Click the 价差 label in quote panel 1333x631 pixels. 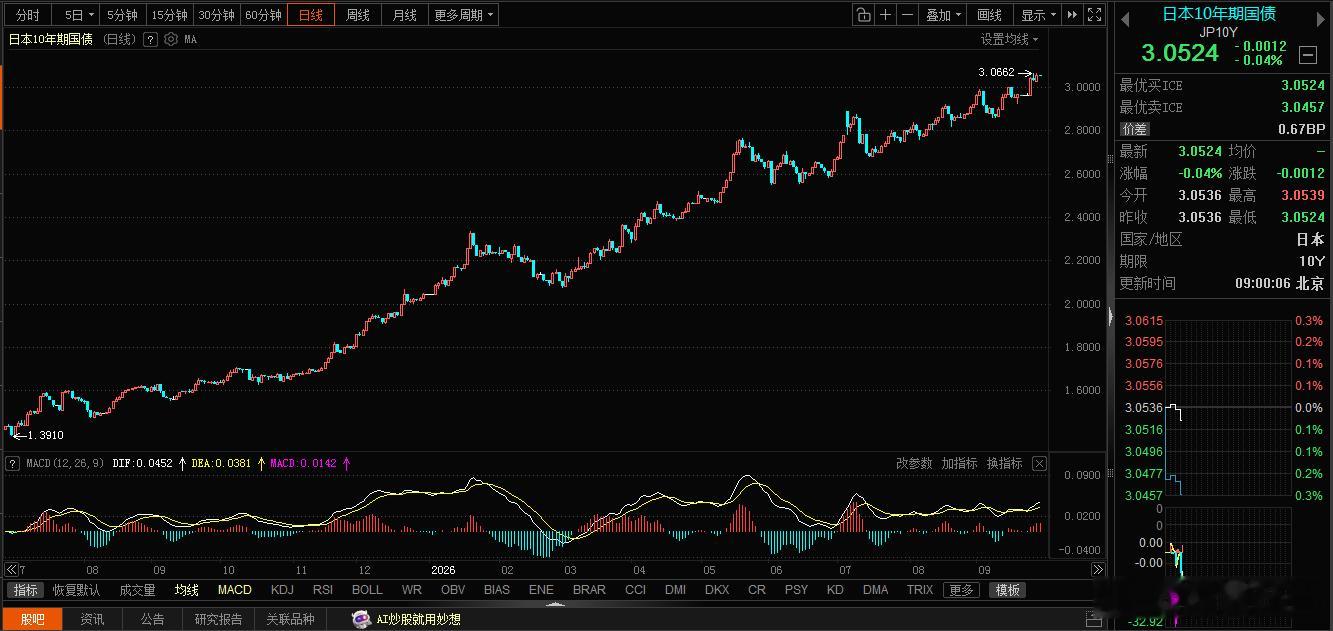pyautogui.click(x=1135, y=129)
